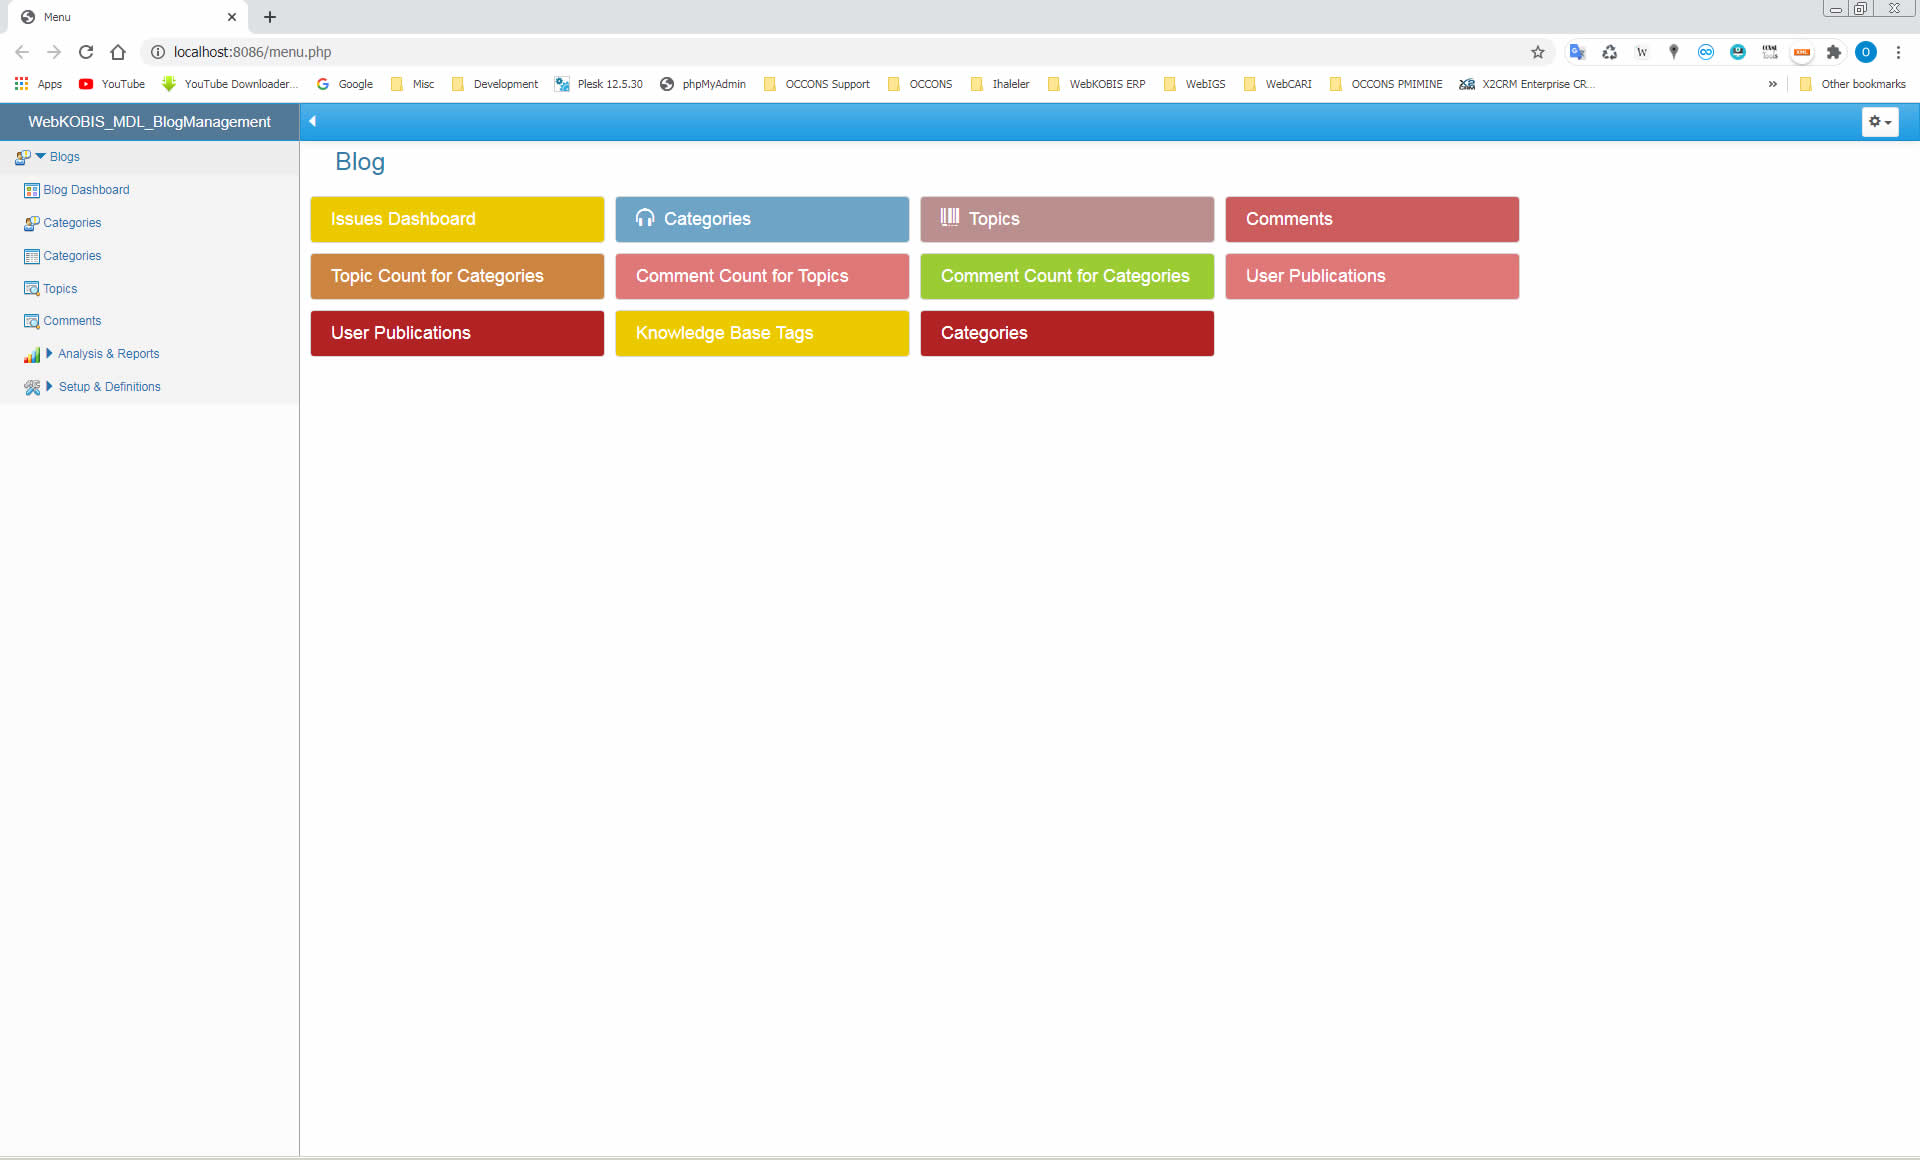
Task: Open Comment Count for Topics tile
Action: coord(762,276)
